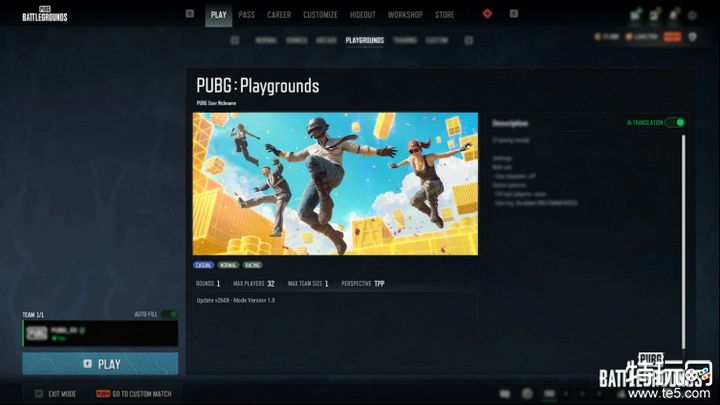The image size is (720, 405).
Task: Click the 'PUBG : Playgrounds' title
Action: 258,86
